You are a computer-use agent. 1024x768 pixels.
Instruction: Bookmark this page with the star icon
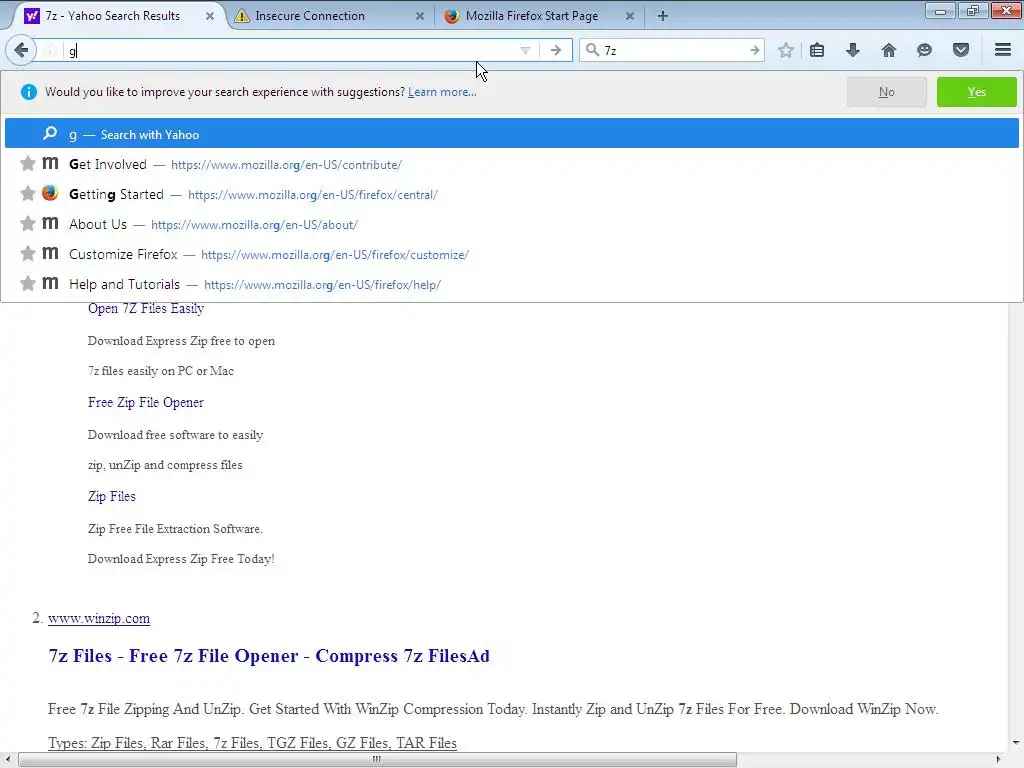786,50
